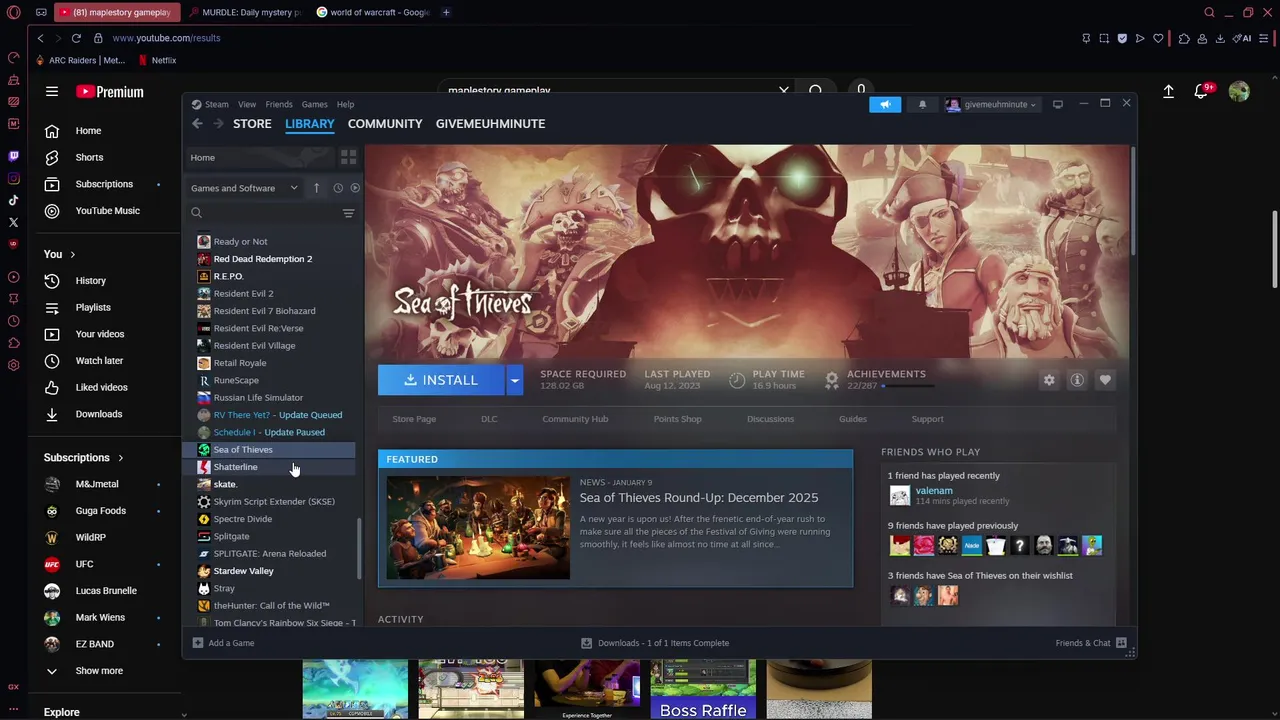Viewport: 1280px width, 720px height.
Task: Open the Points Shop tab
Action: (677, 419)
